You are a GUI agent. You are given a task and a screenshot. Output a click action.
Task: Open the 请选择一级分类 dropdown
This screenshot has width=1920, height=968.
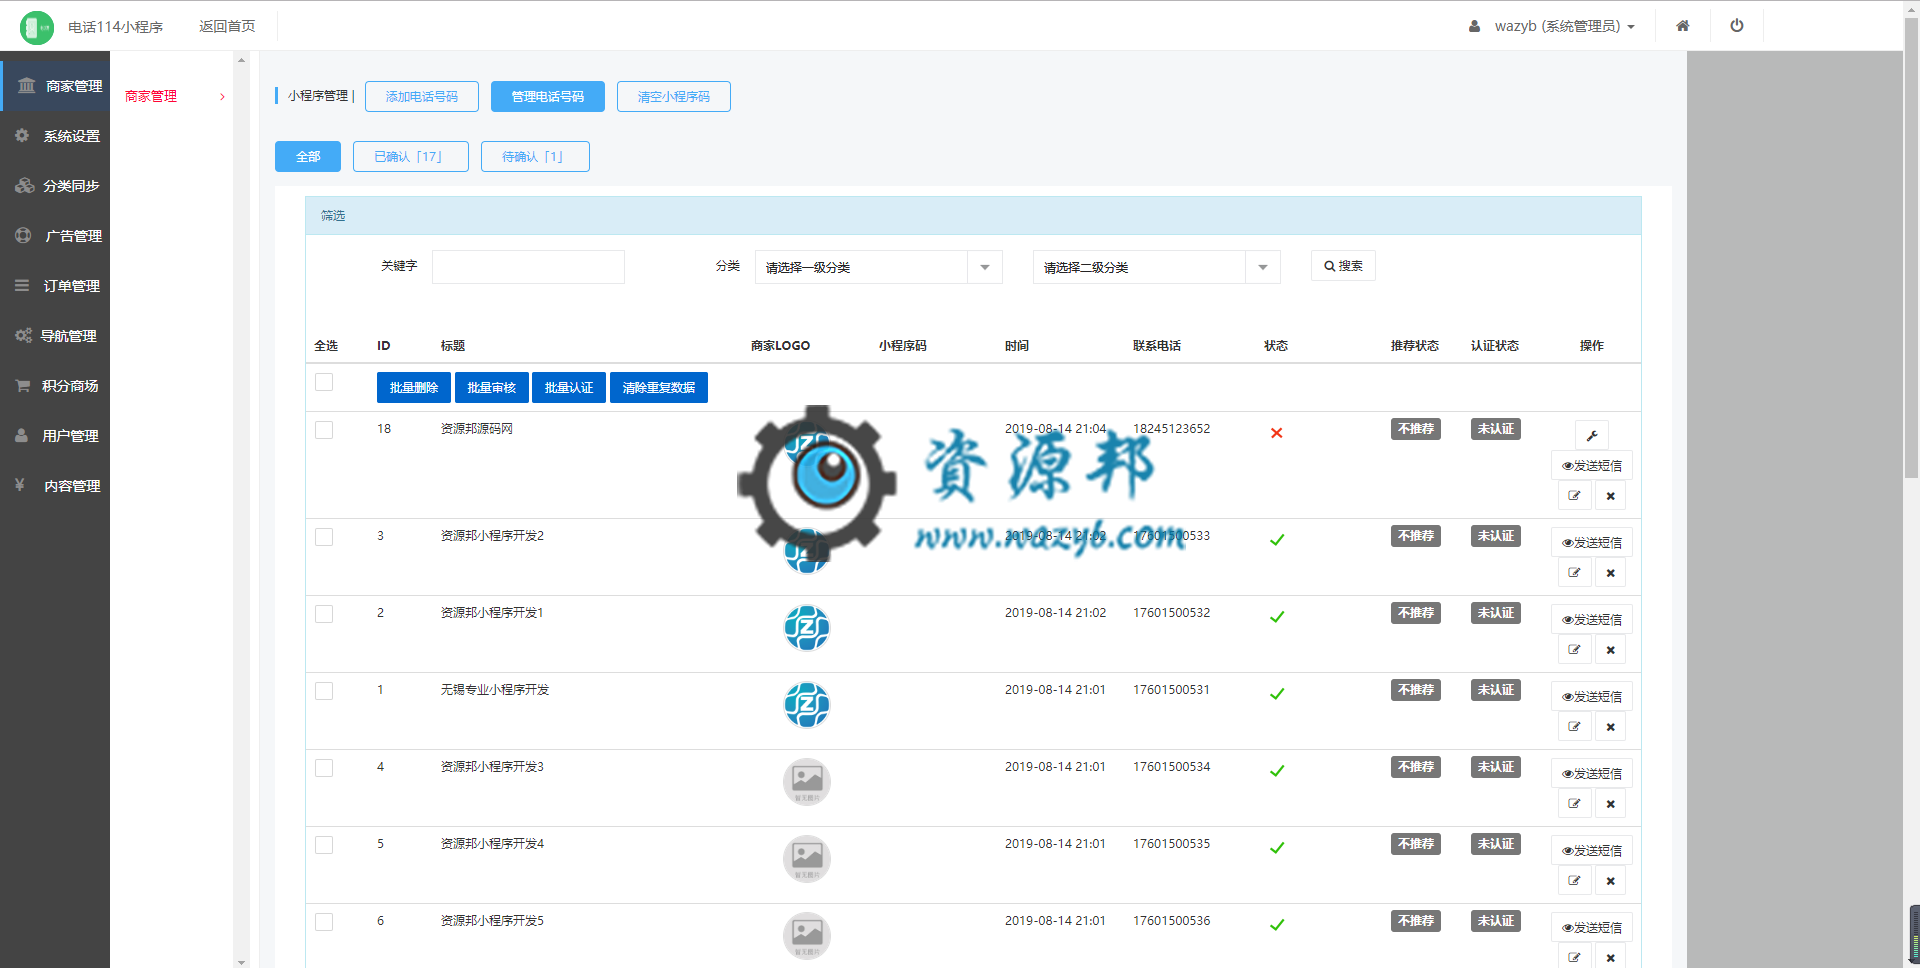pos(878,267)
